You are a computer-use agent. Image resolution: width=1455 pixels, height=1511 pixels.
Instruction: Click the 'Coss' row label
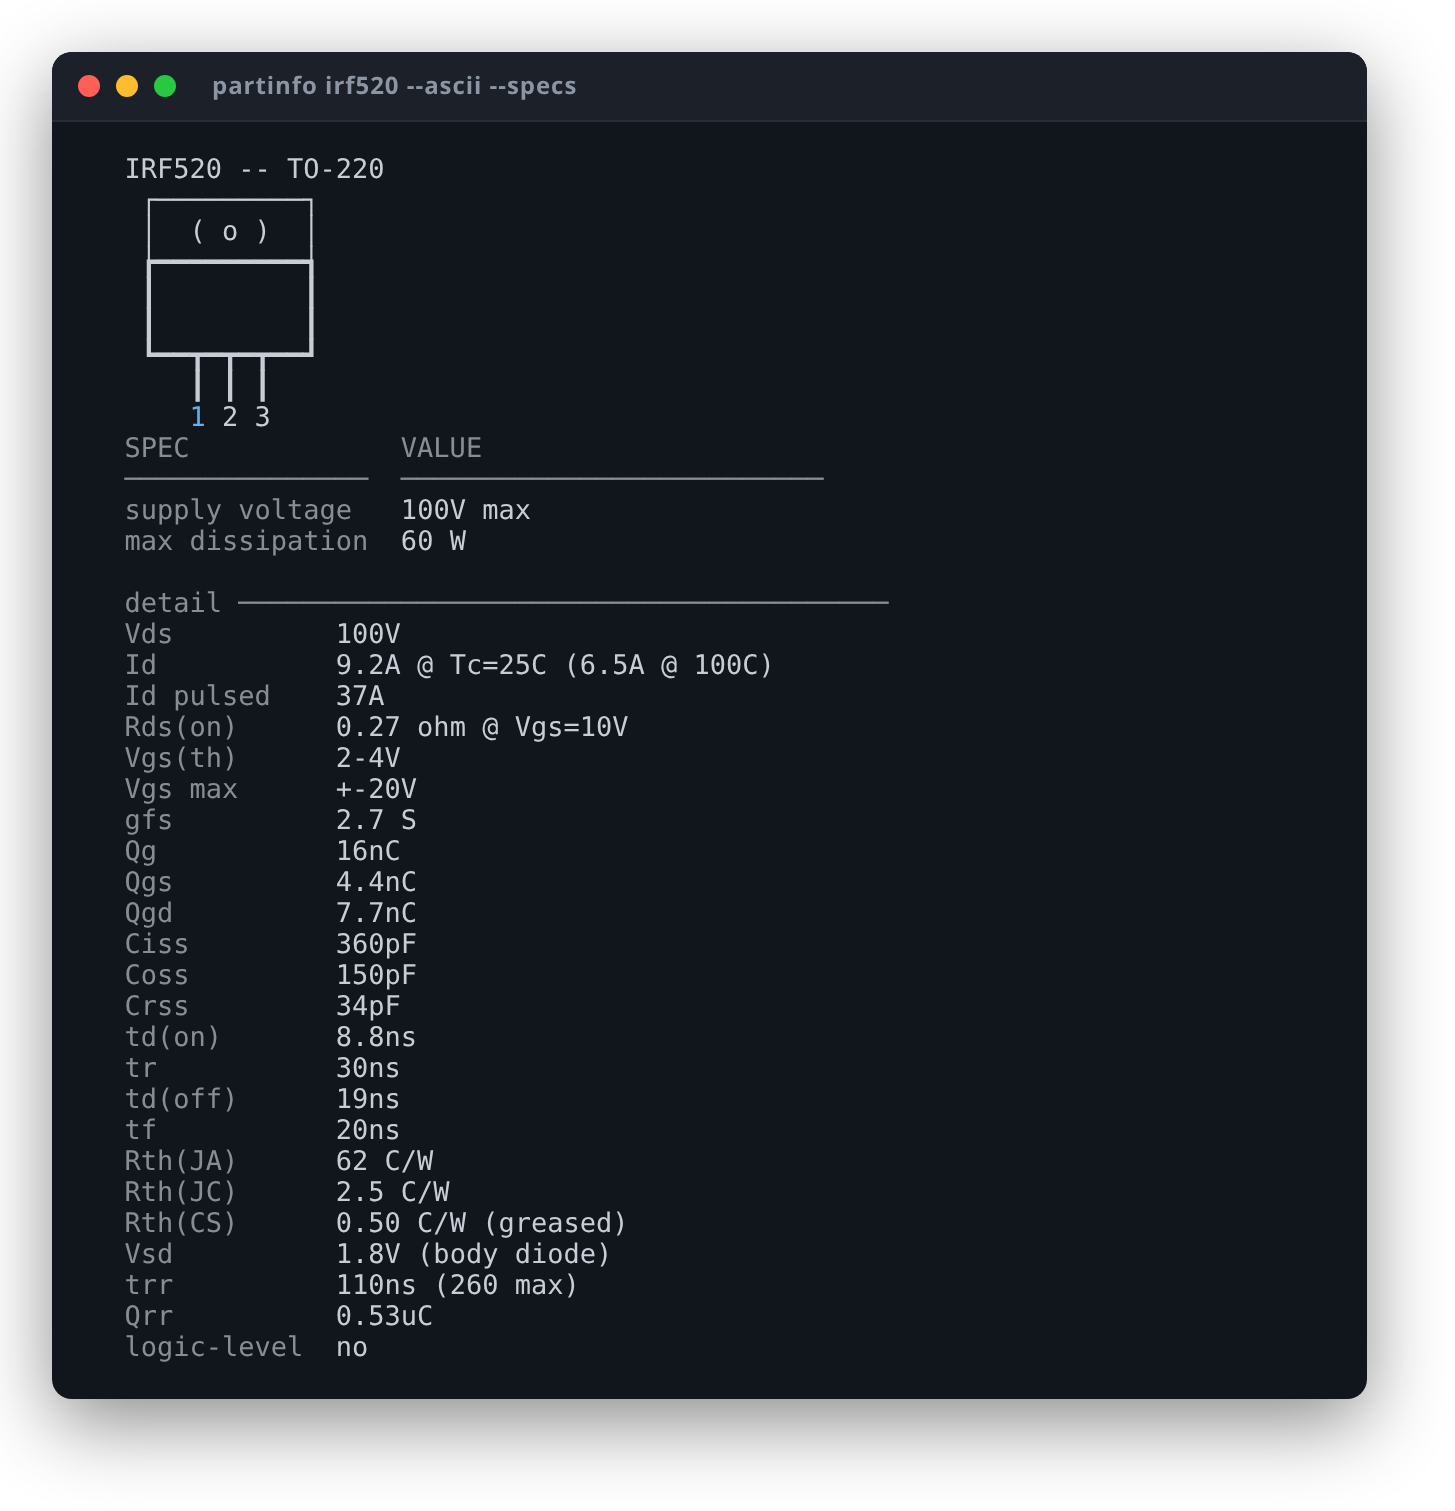click(x=157, y=975)
